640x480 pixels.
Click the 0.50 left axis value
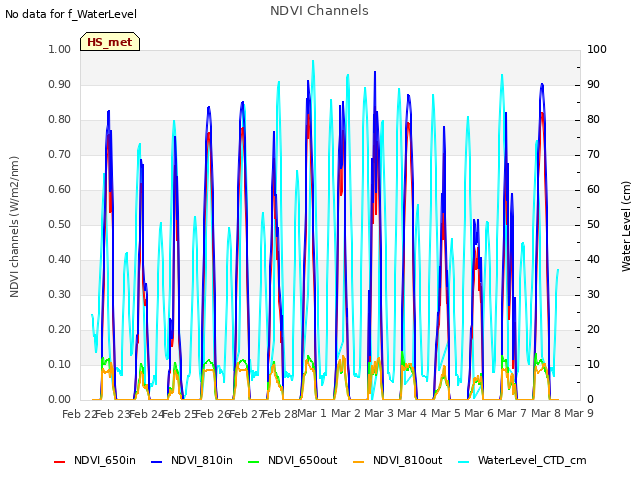pyautogui.click(x=59, y=224)
